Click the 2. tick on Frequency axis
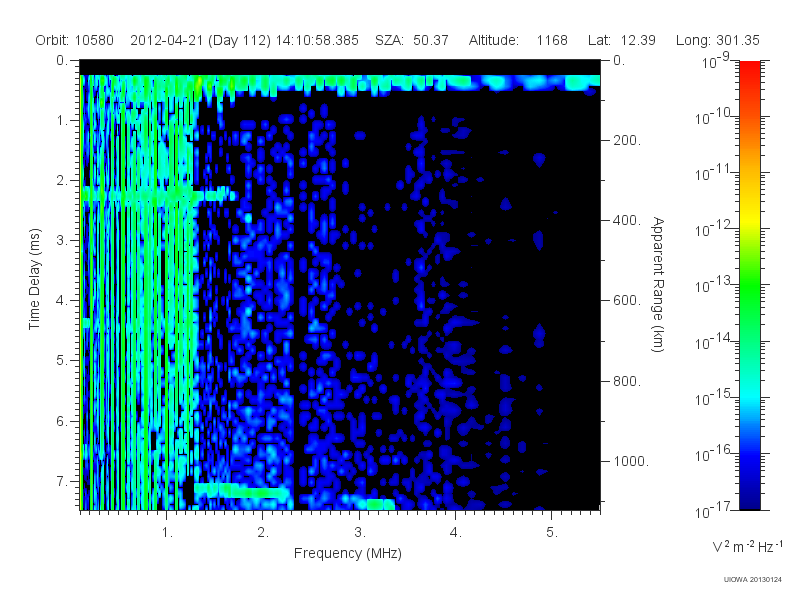Screen dimensions: 800x600 tap(263, 532)
